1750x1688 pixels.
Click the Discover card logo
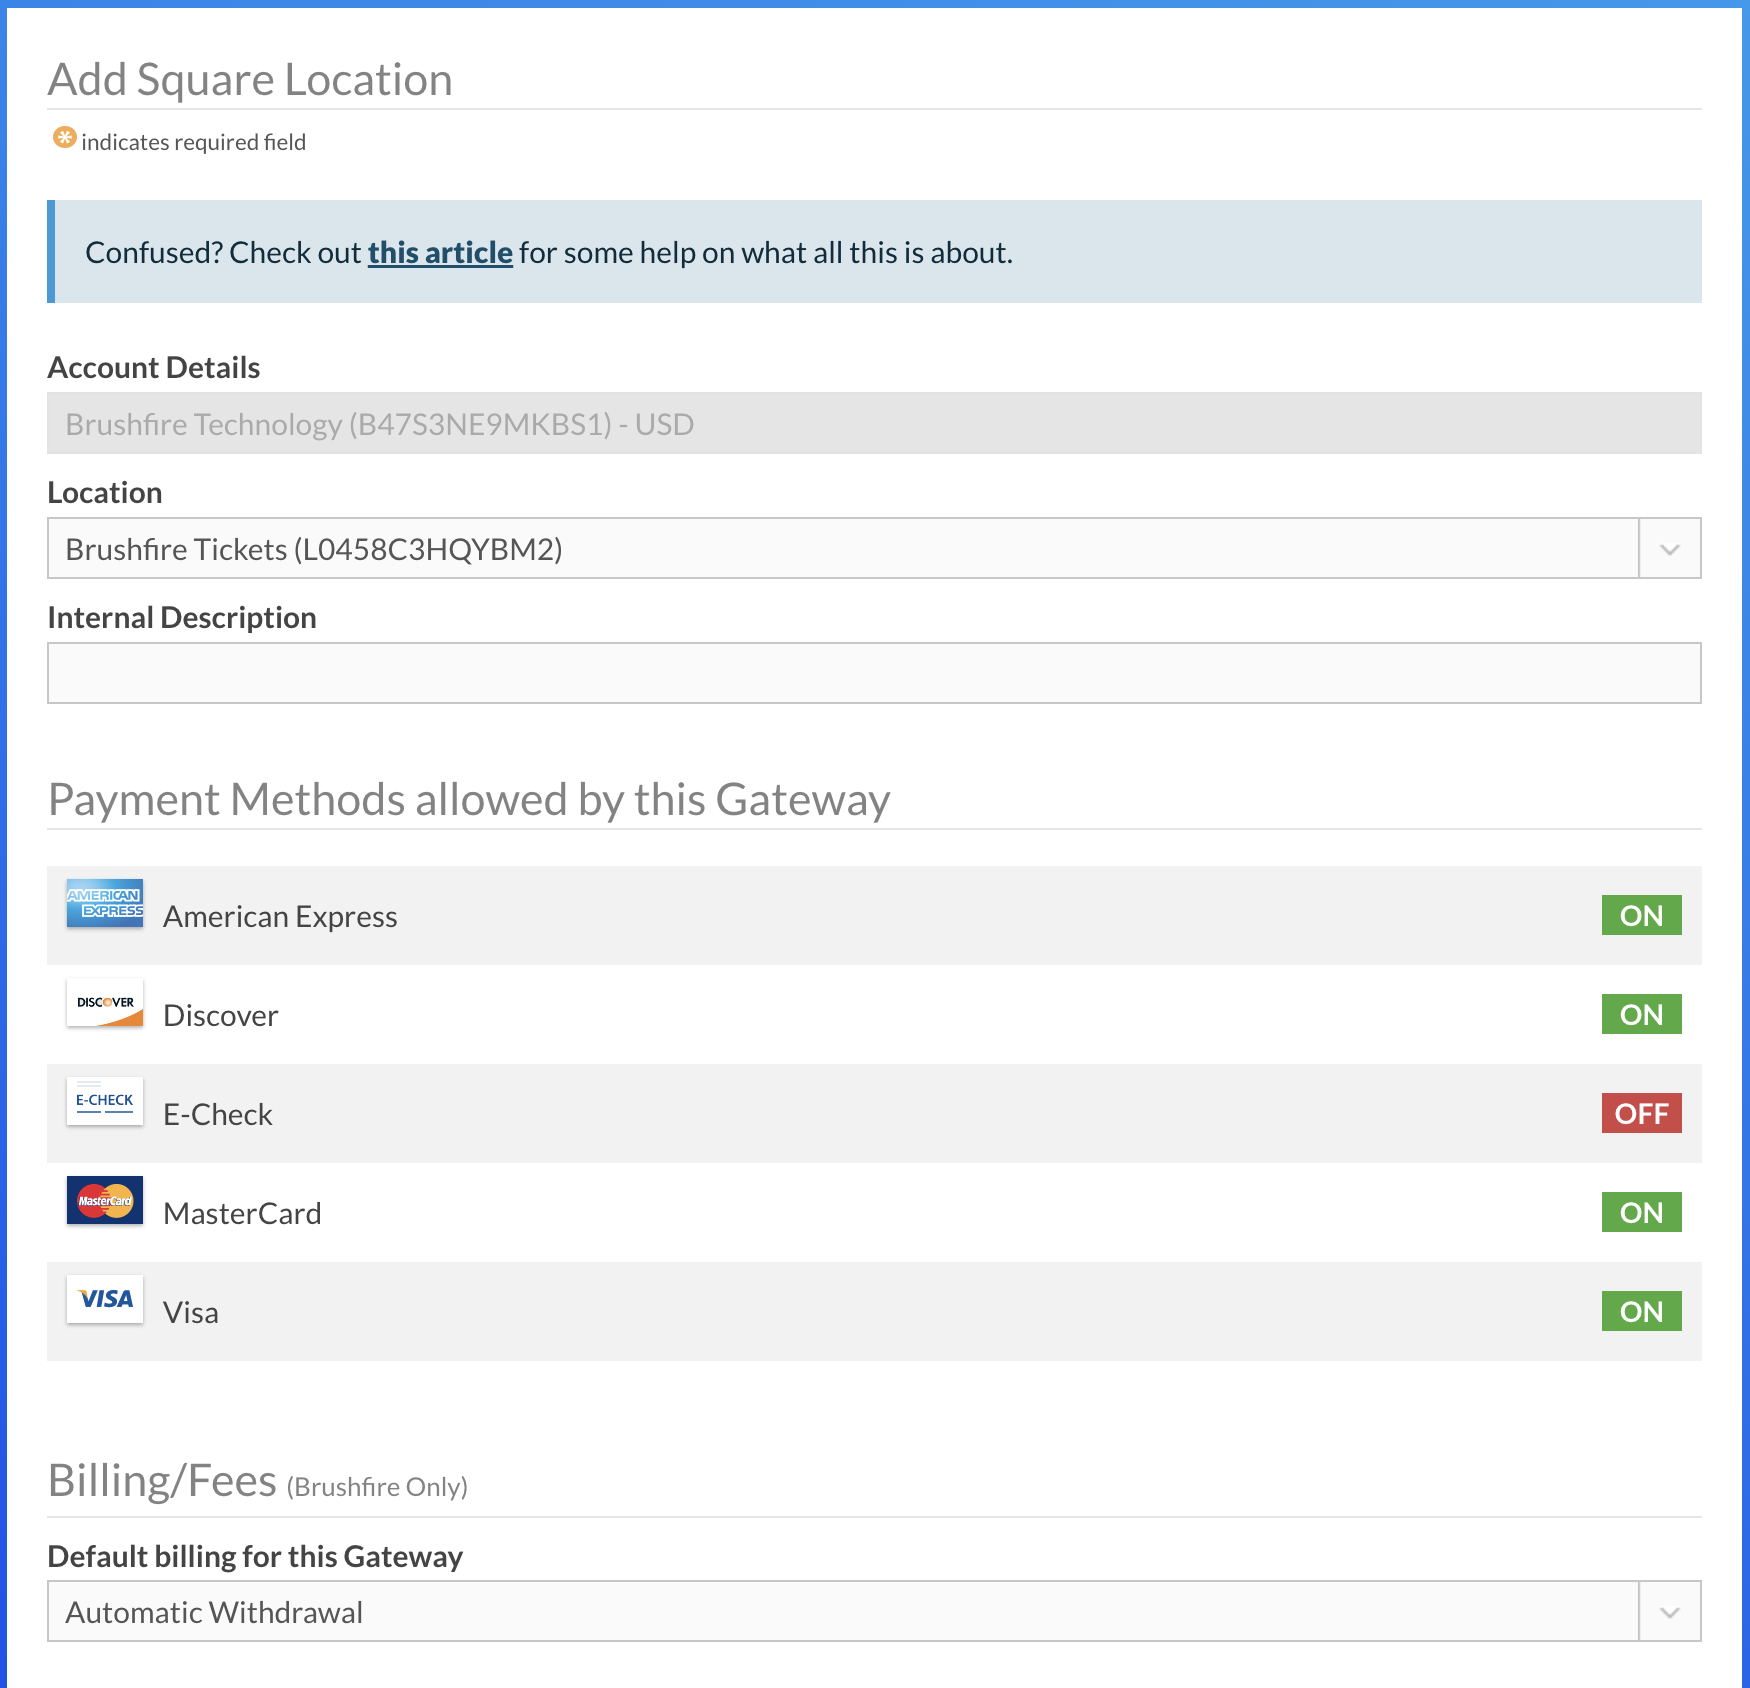pyautogui.click(x=105, y=1002)
